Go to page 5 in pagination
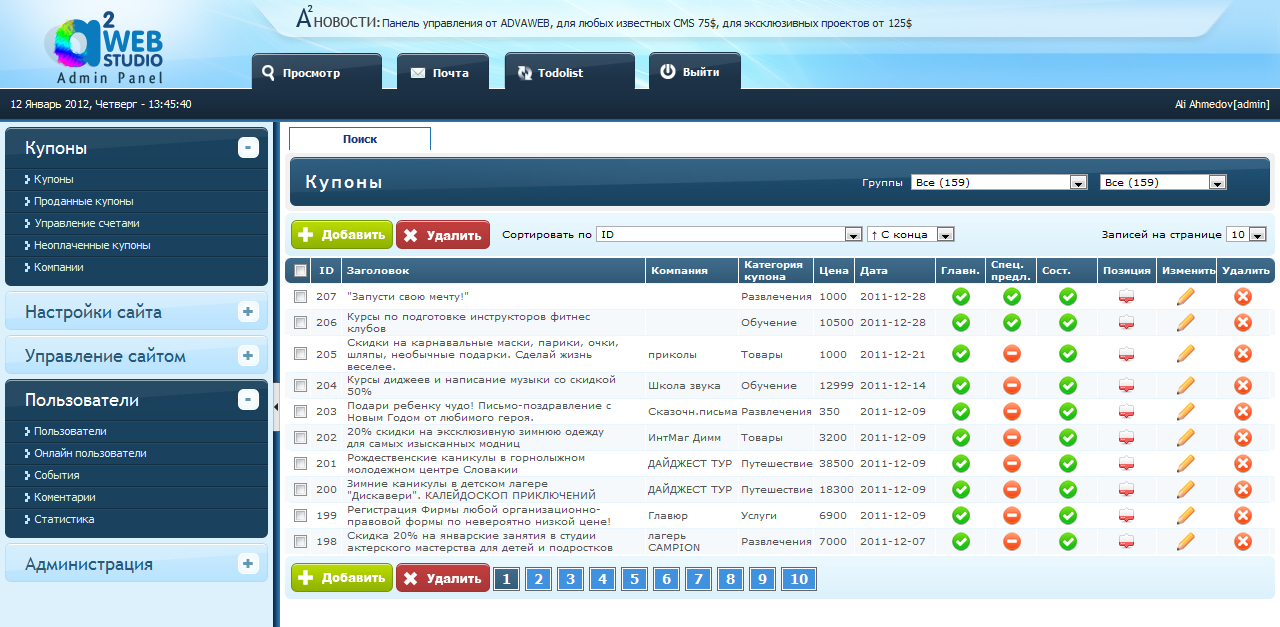This screenshot has width=1280, height=627. click(634, 579)
